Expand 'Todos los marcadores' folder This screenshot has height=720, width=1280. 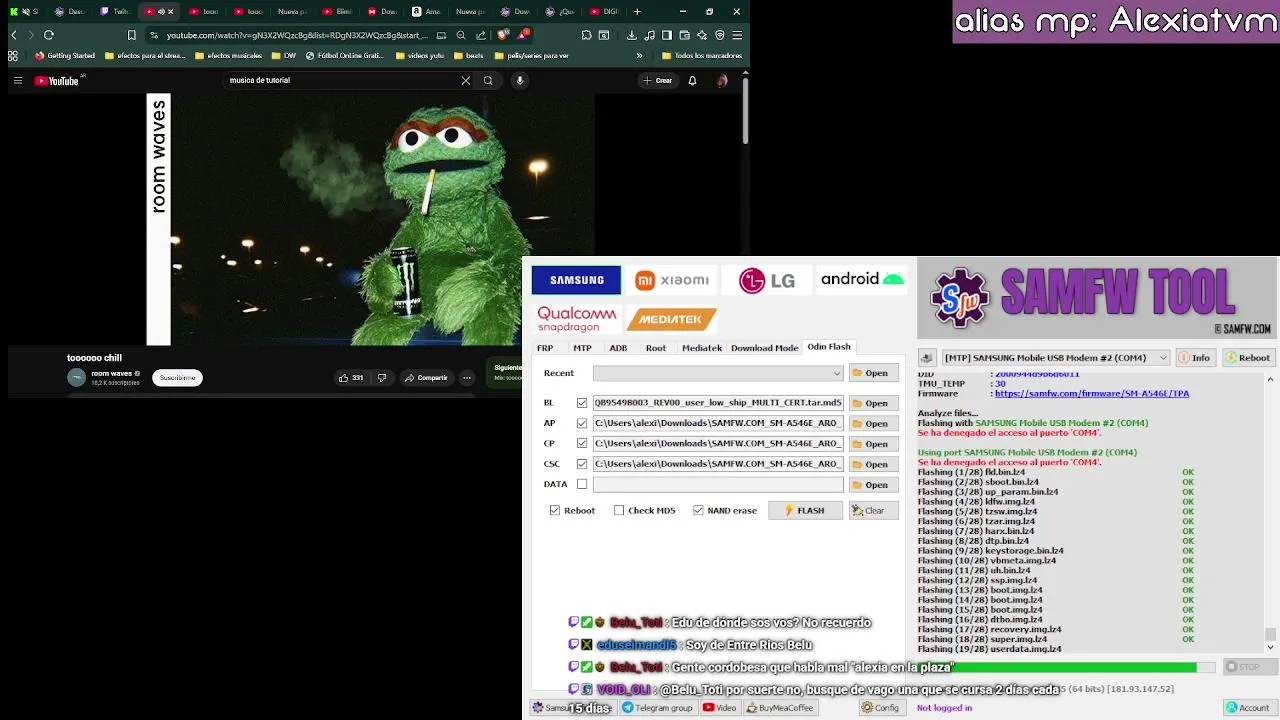pos(702,56)
